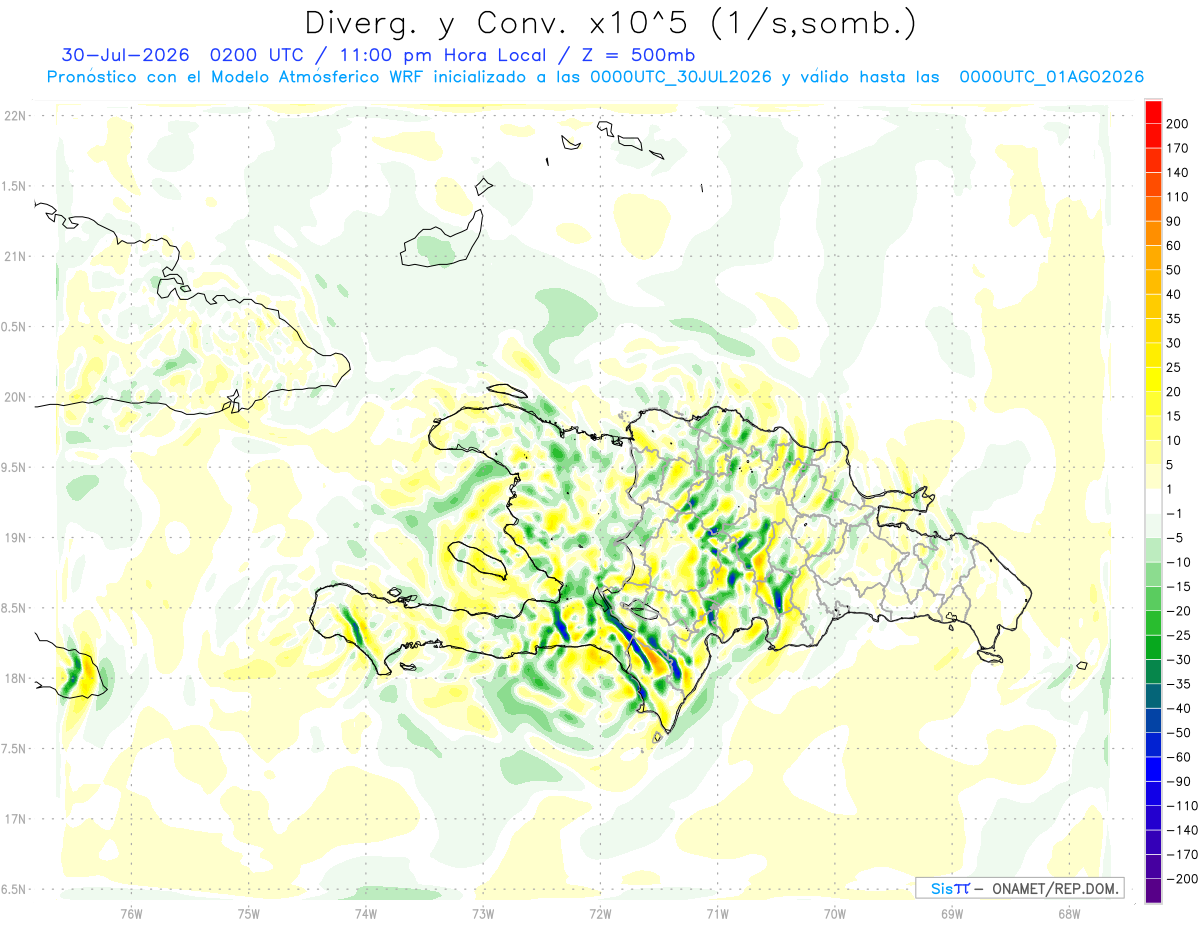Click the "73W" longitude label
This screenshot has height=927, width=1200.
point(483,913)
